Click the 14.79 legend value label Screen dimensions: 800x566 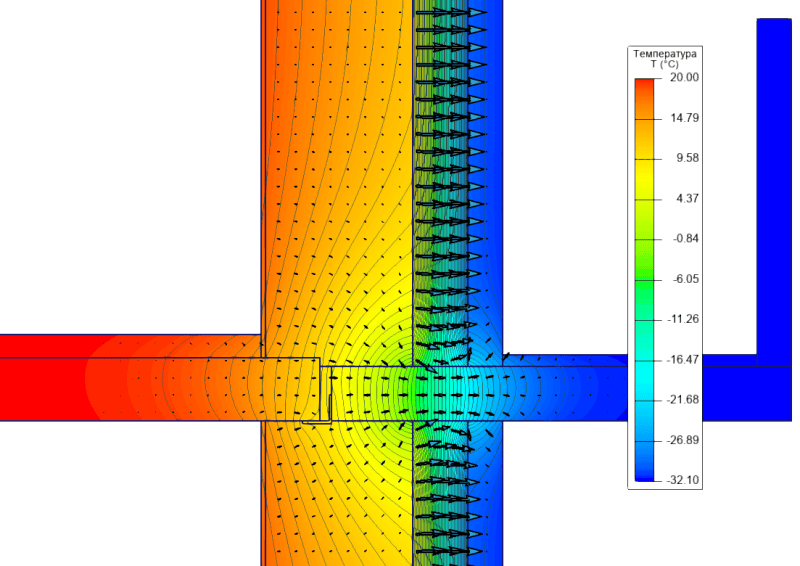[685, 118]
